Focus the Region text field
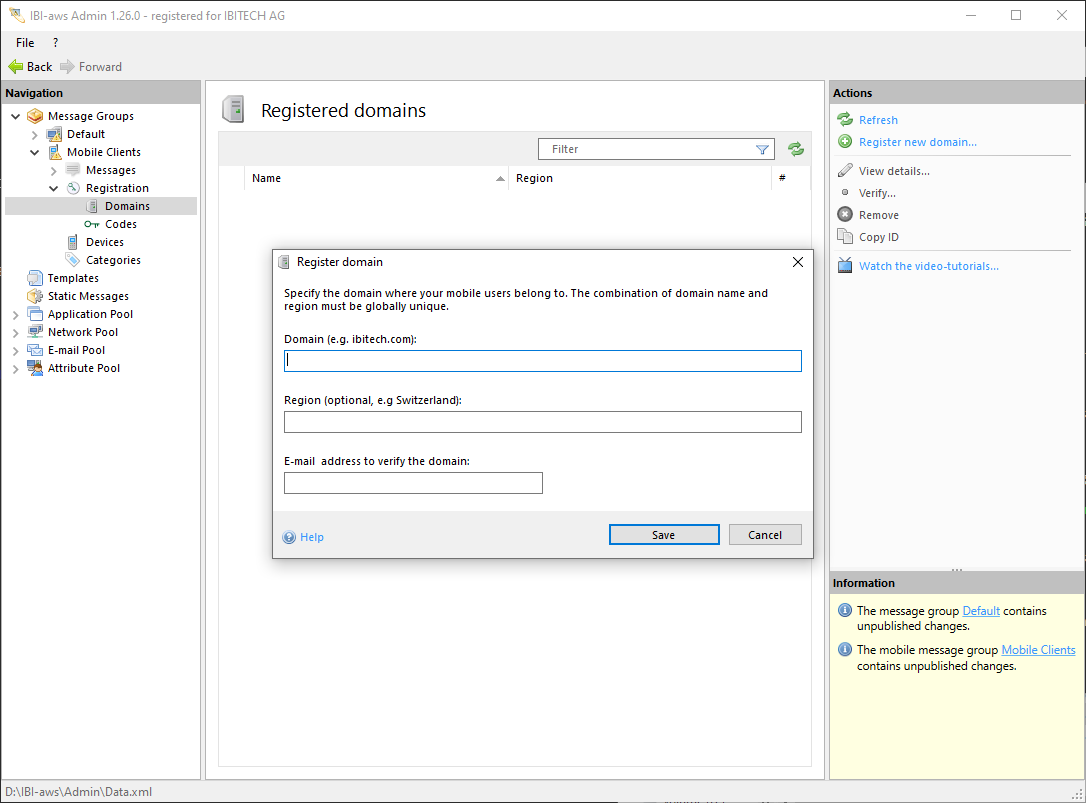Viewport: 1086px width, 803px height. pyautogui.click(x=542, y=422)
